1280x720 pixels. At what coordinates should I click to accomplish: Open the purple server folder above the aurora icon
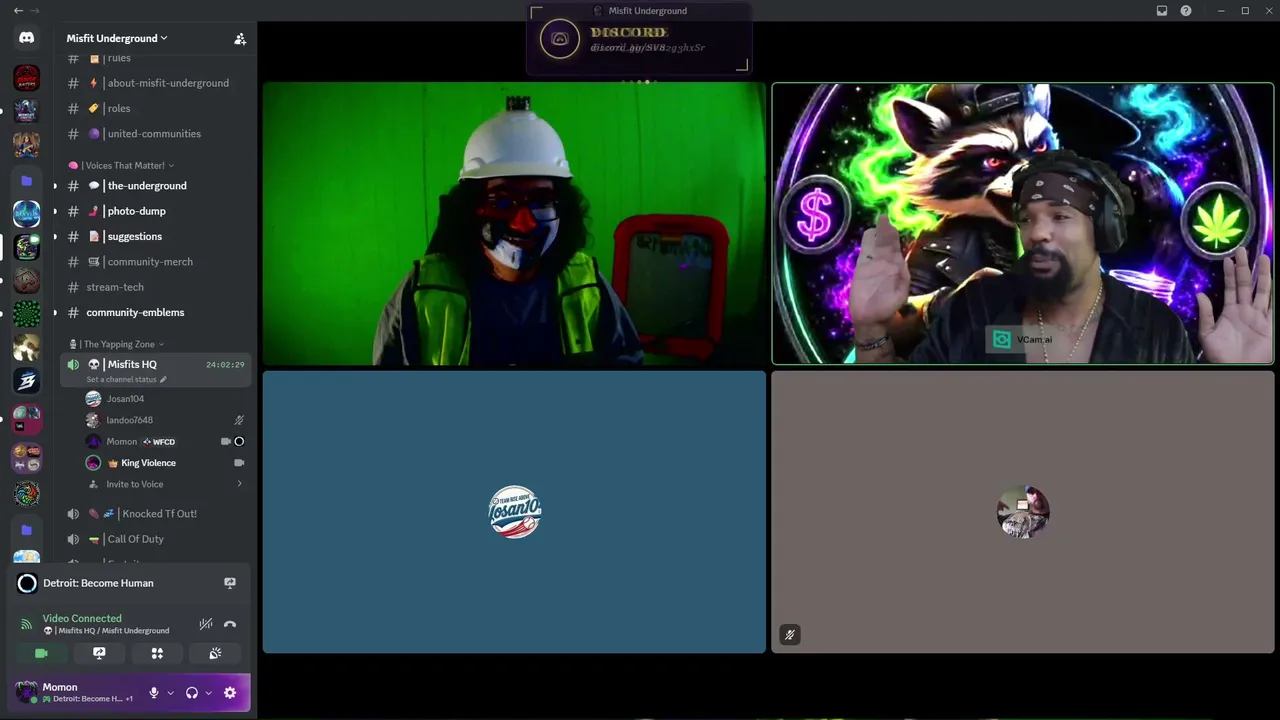(x=27, y=181)
